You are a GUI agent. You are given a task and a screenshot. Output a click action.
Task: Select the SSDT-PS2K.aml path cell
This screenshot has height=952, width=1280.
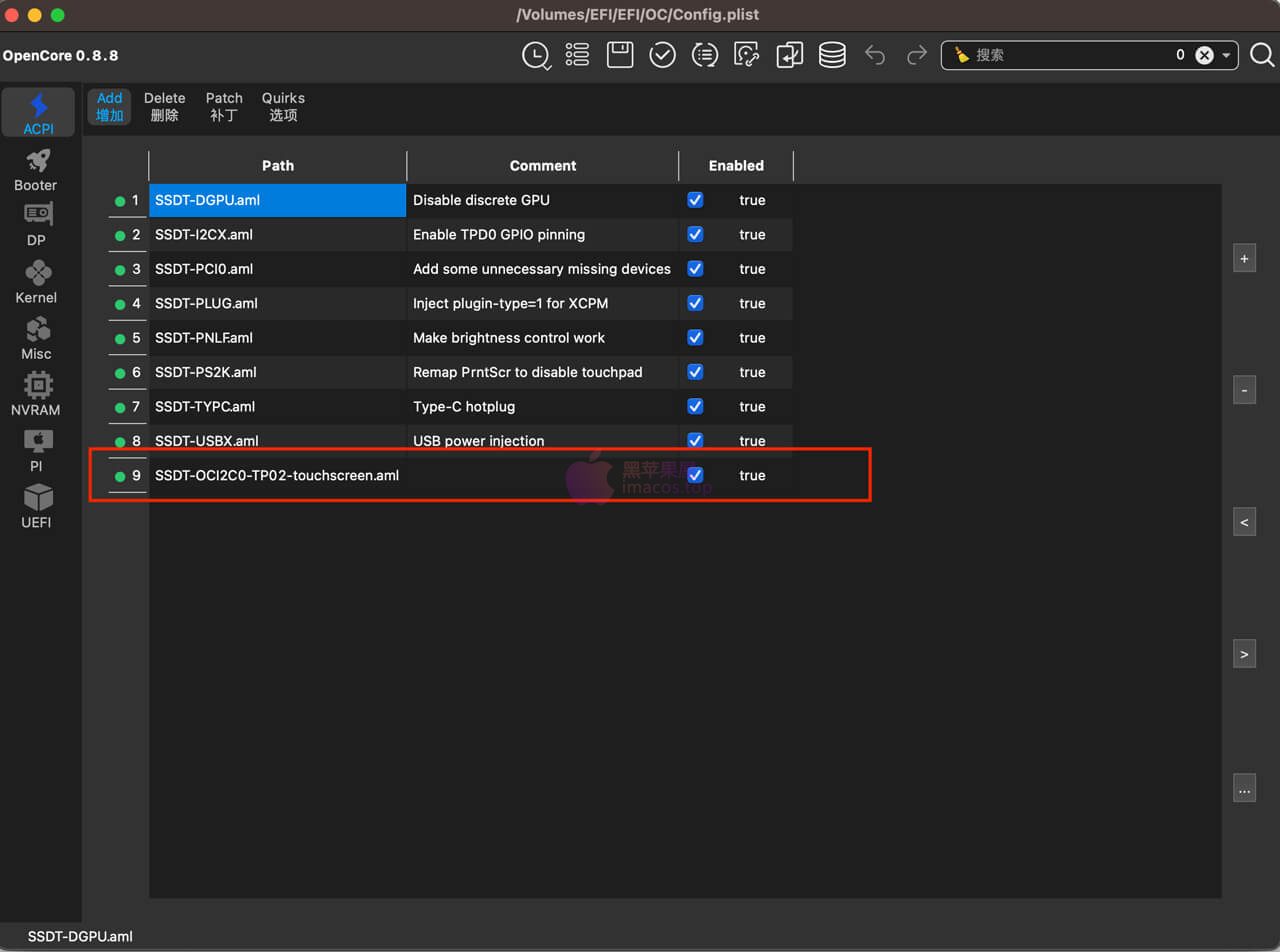[278, 371]
